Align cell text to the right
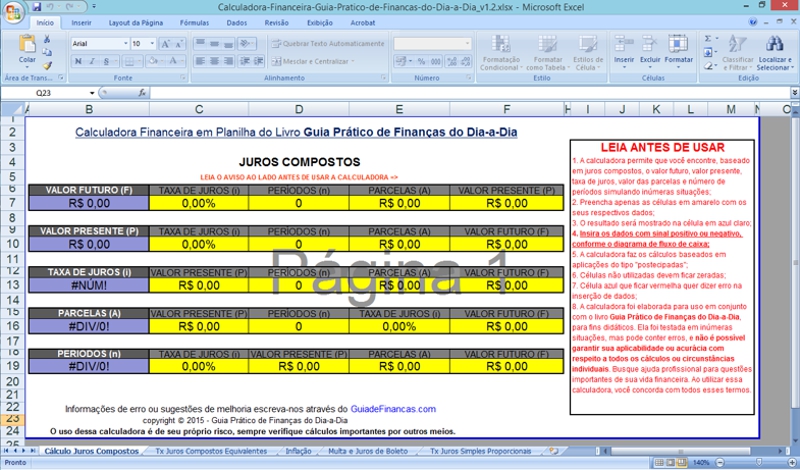Image resolution: width=800 pixels, height=470 pixels. [x=229, y=61]
